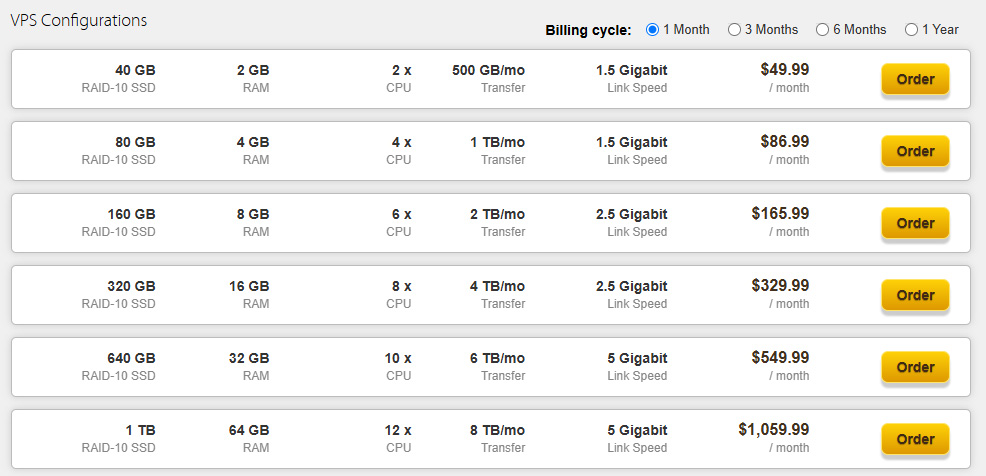Click the 8 TB/mo transfer value
986x476 pixels.
497,430
